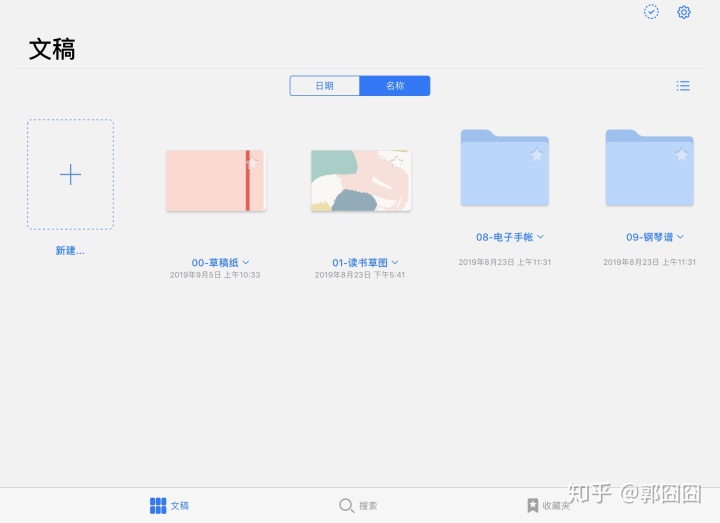Open the 09-钢琴谱 folder image
This screenshot has width=720, height=523.
point(649,168)
